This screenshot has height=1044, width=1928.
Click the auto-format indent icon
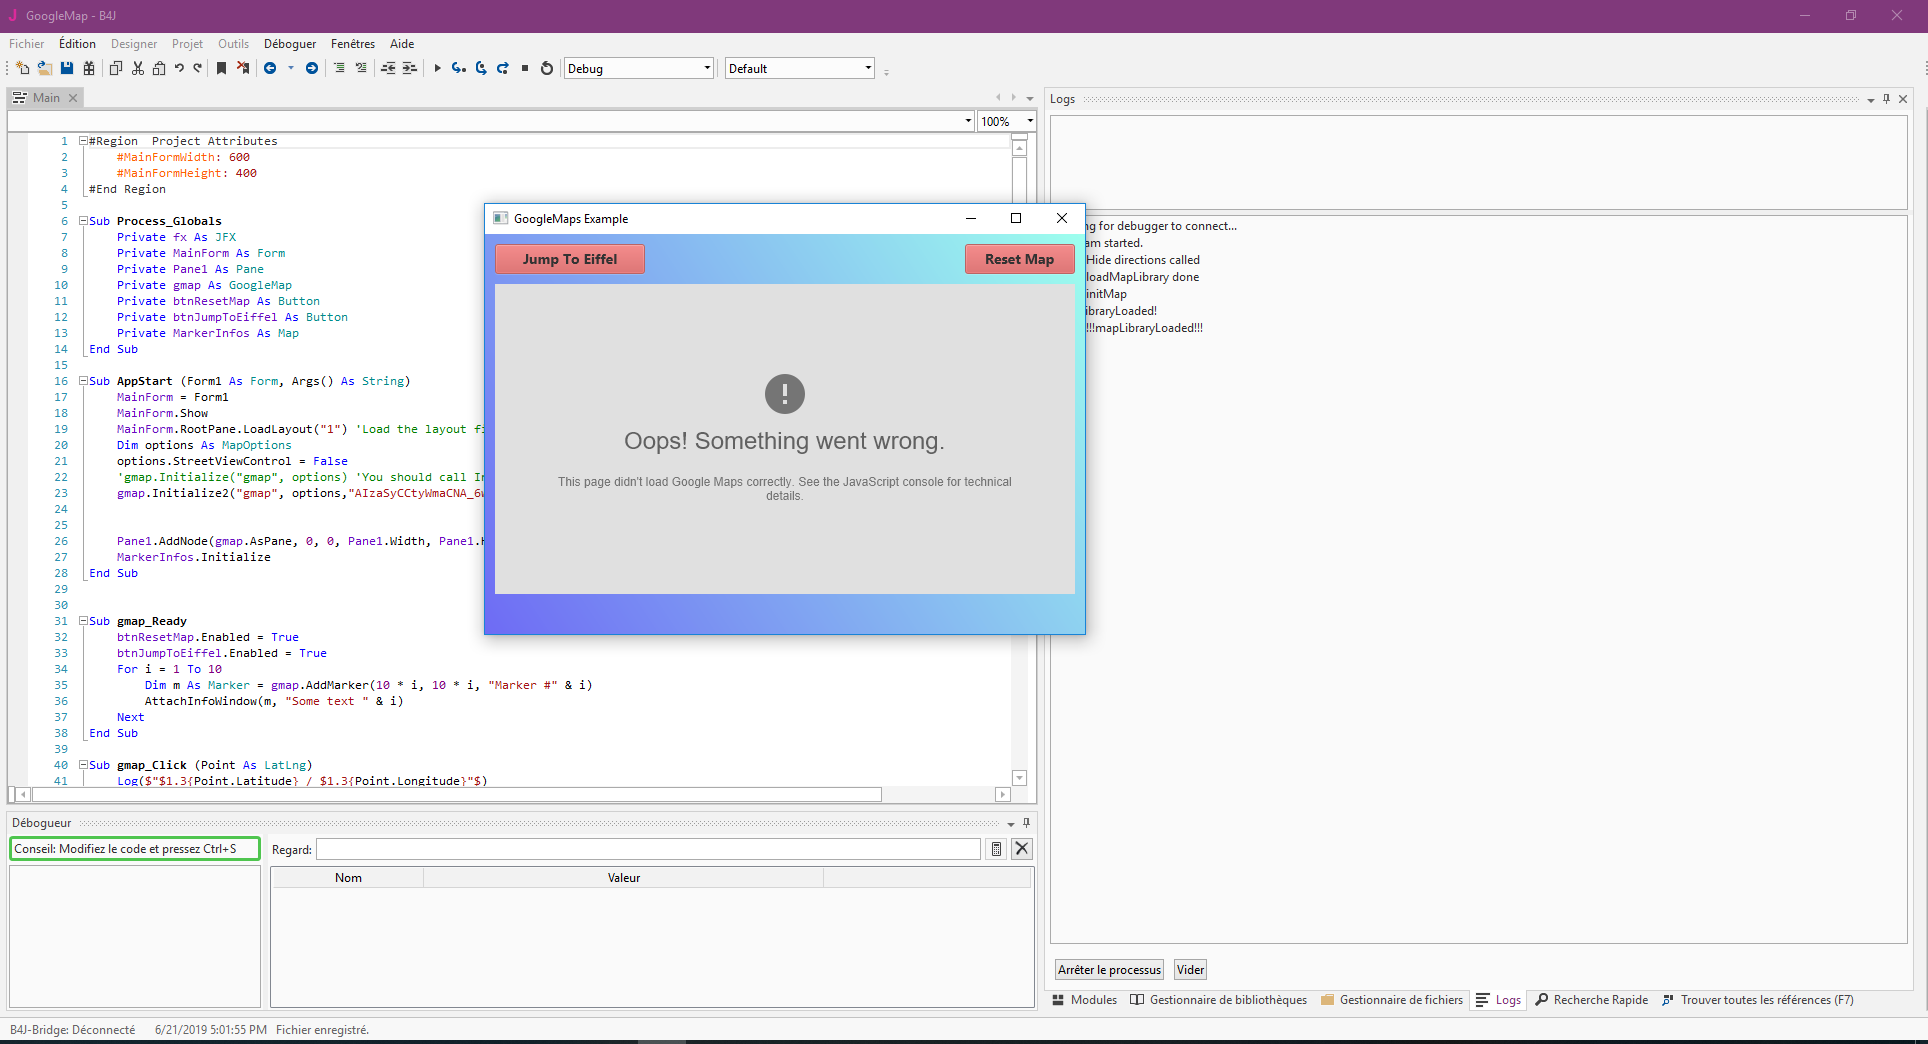[x=339, y=68]
